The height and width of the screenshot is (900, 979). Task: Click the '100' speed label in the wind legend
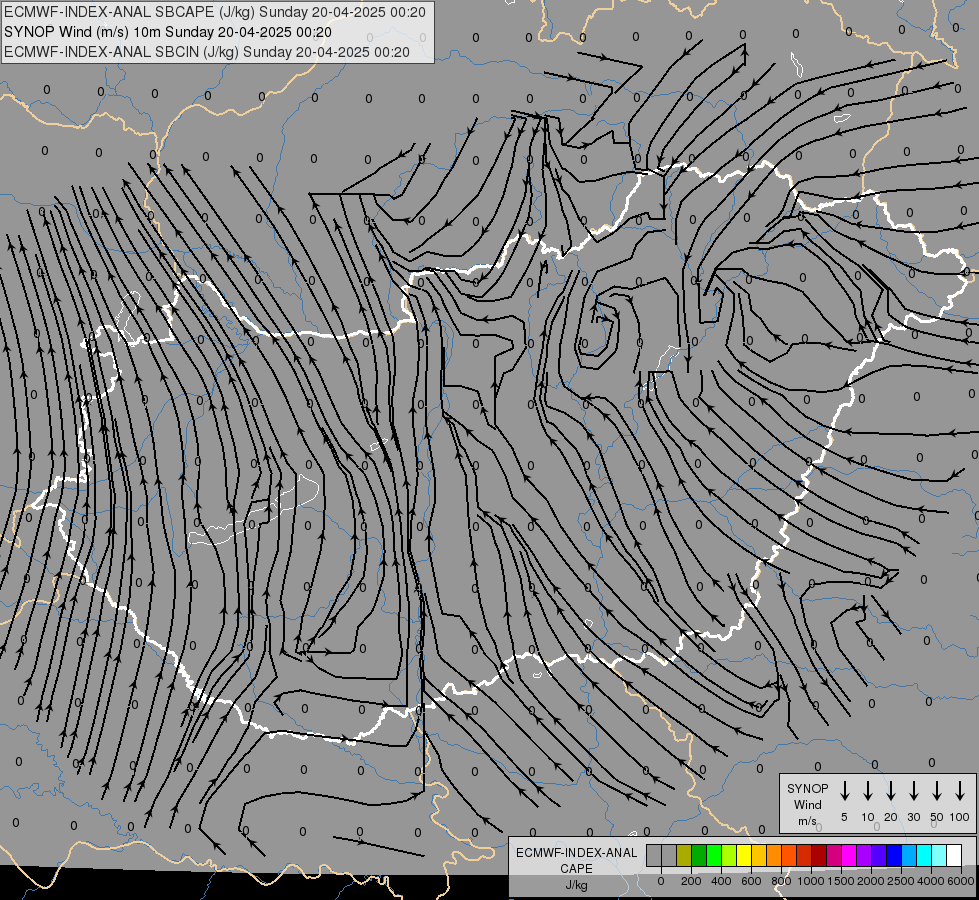(x=960, y=817)
